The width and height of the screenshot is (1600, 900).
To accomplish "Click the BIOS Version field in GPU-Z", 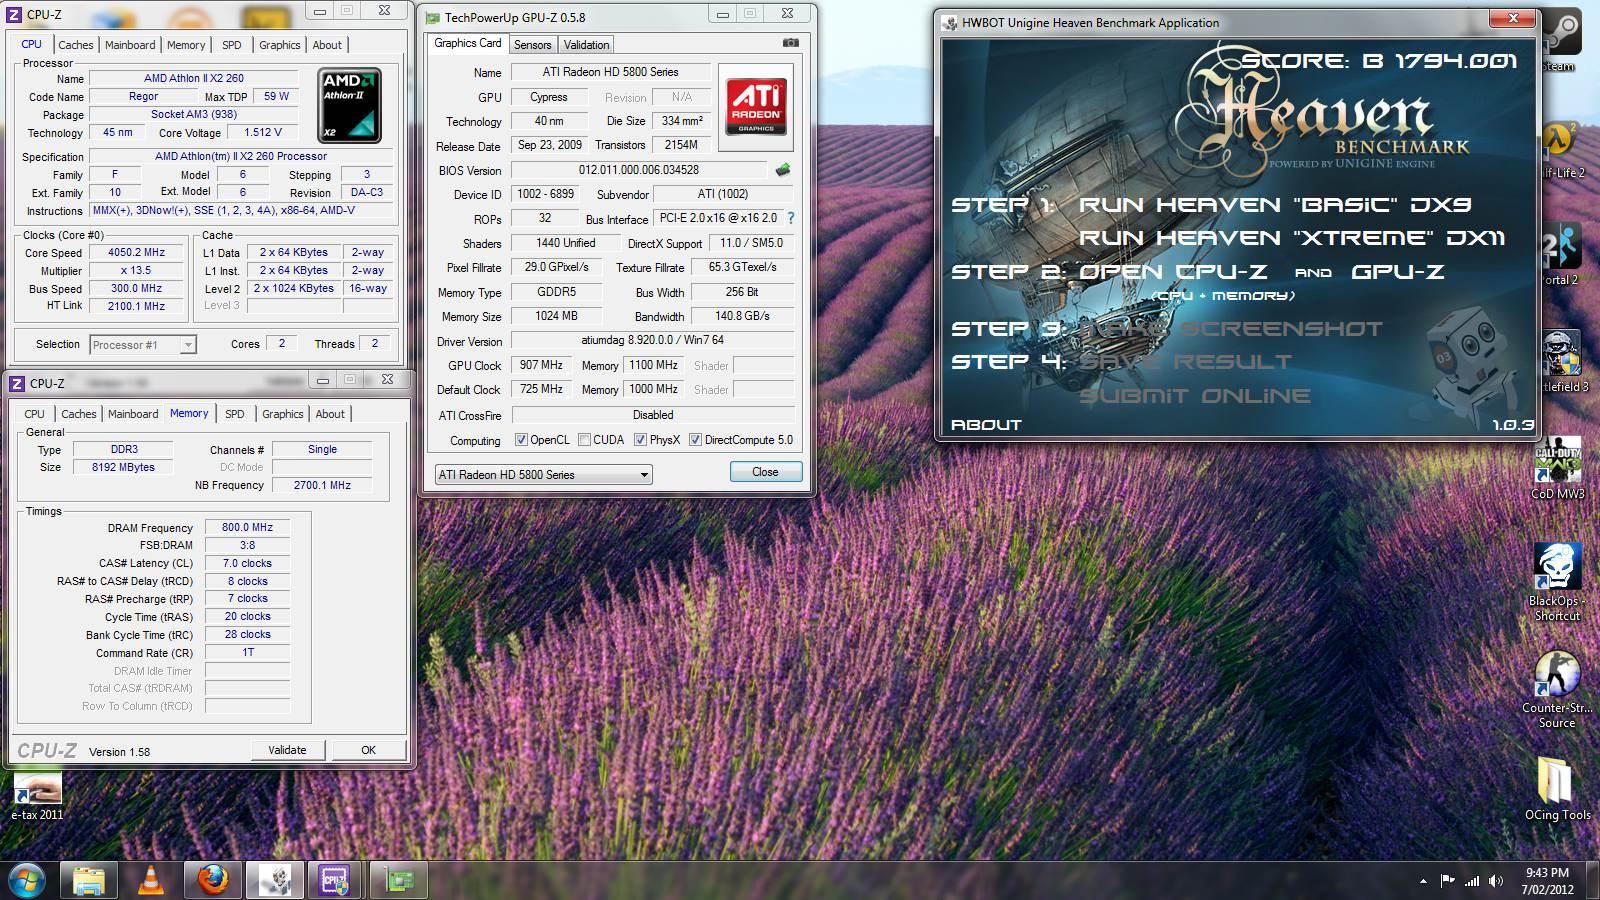I will click(x=639, y=170).
